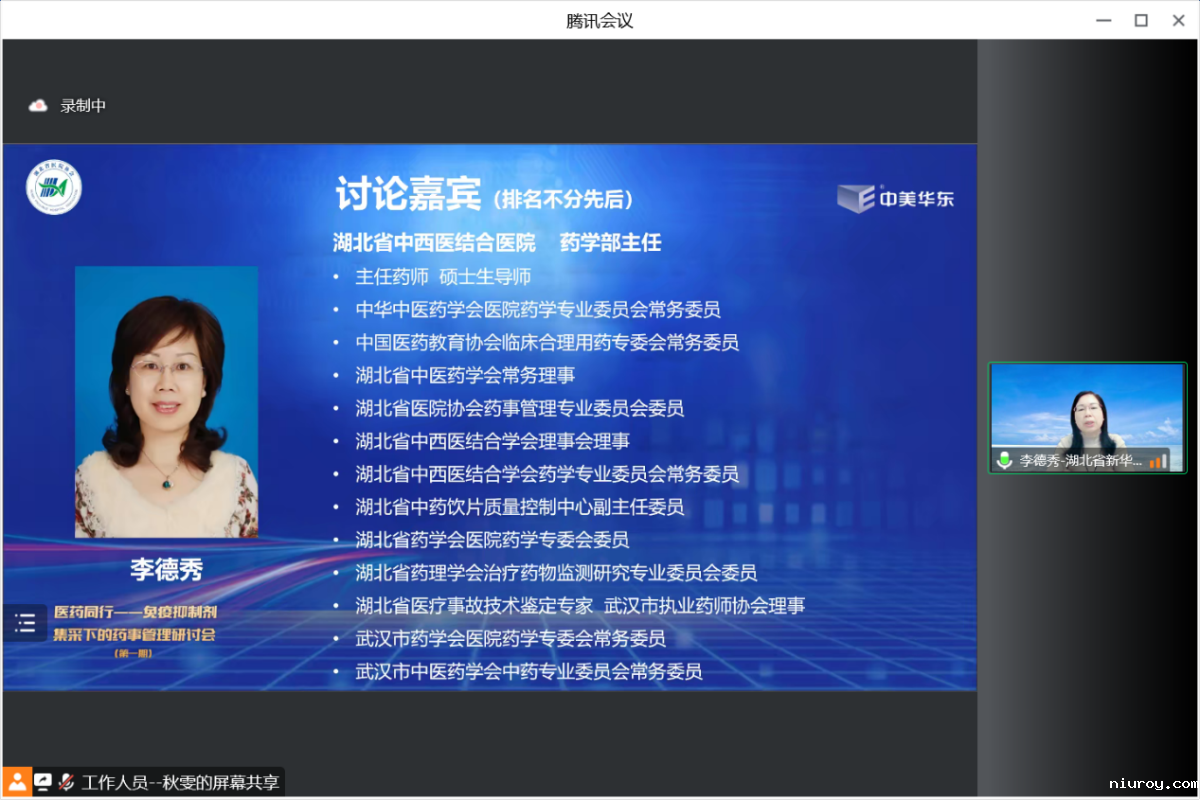Click the muted microphone icon in bottom bar
Viewport: 1200px width, 800px height.
[67, 782]
